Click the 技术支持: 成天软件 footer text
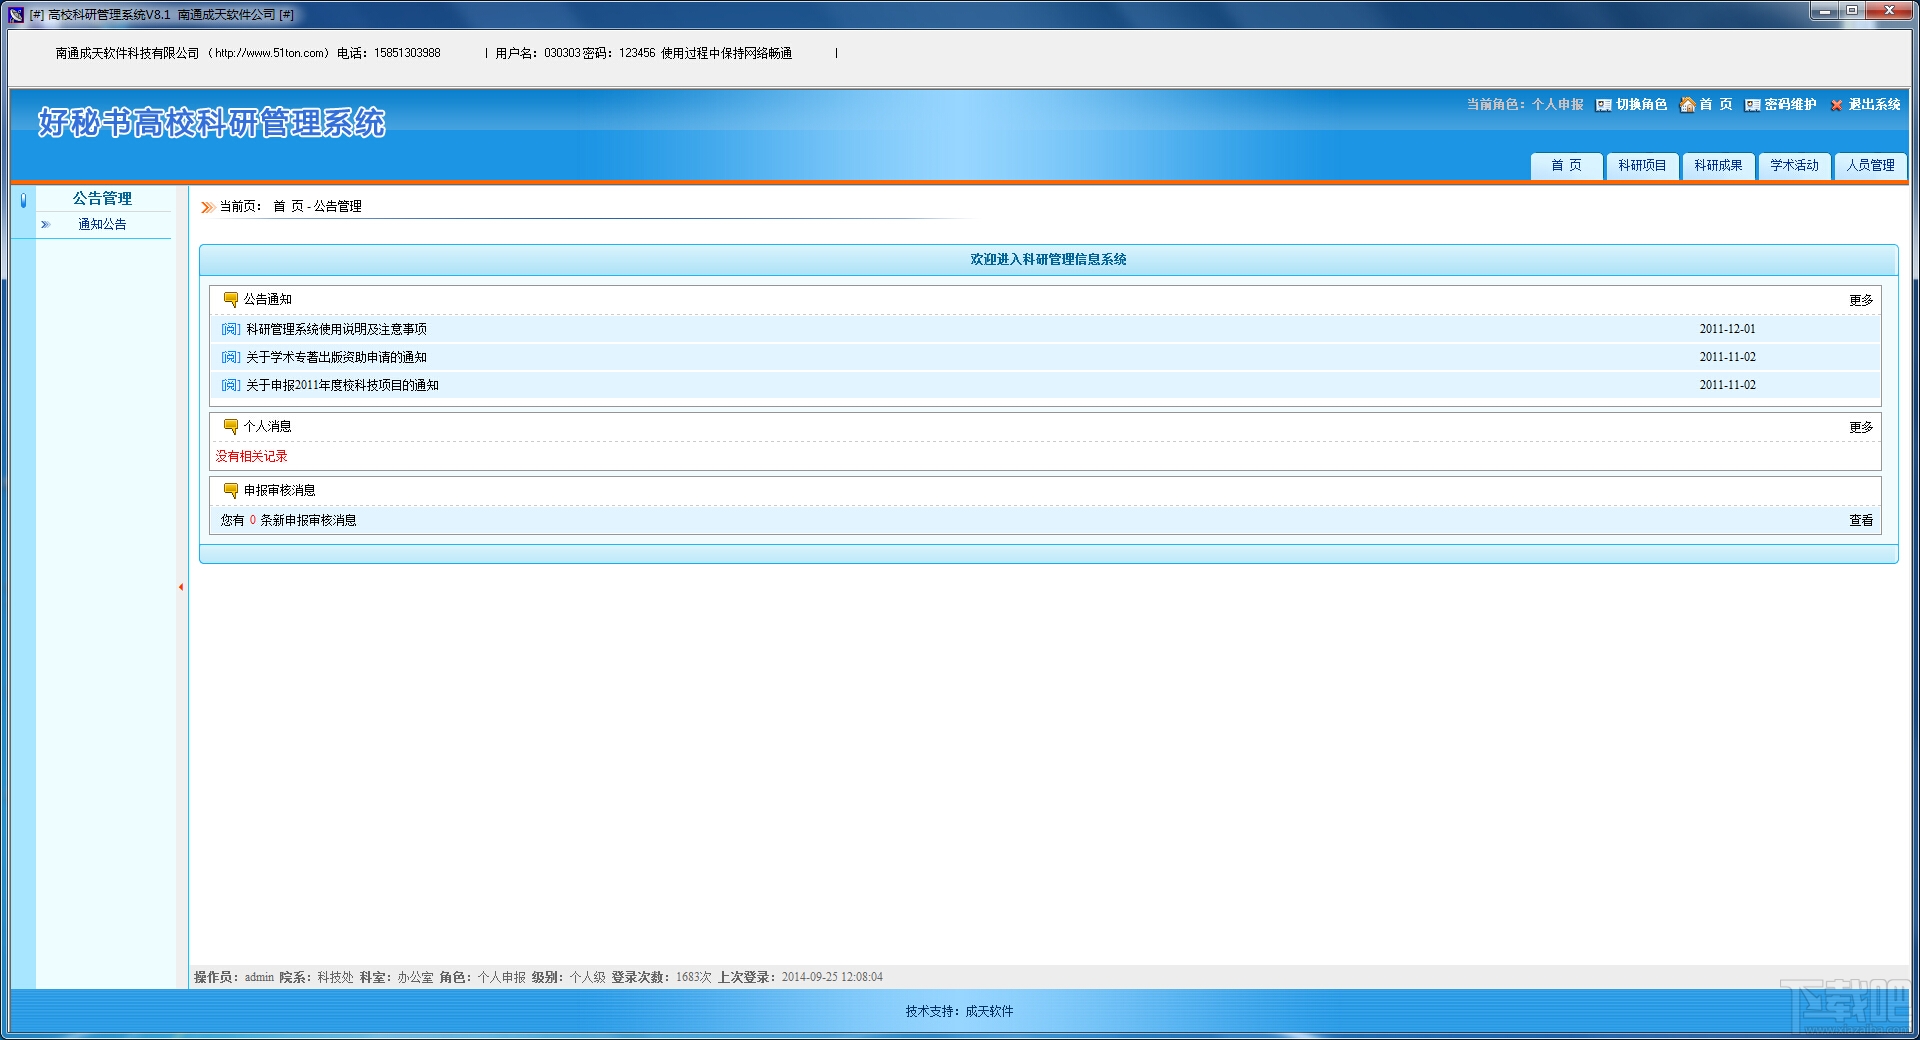The image size is (1920, 1040). coord(960,1011)
